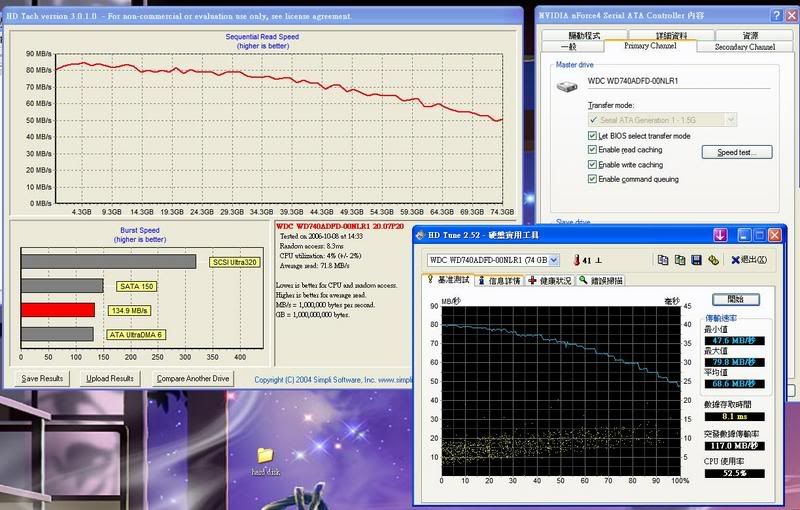The height and width of the screenshot is (510, 800).
Task: Click the CPU utilization 4% result line
Action: [320, 256]
